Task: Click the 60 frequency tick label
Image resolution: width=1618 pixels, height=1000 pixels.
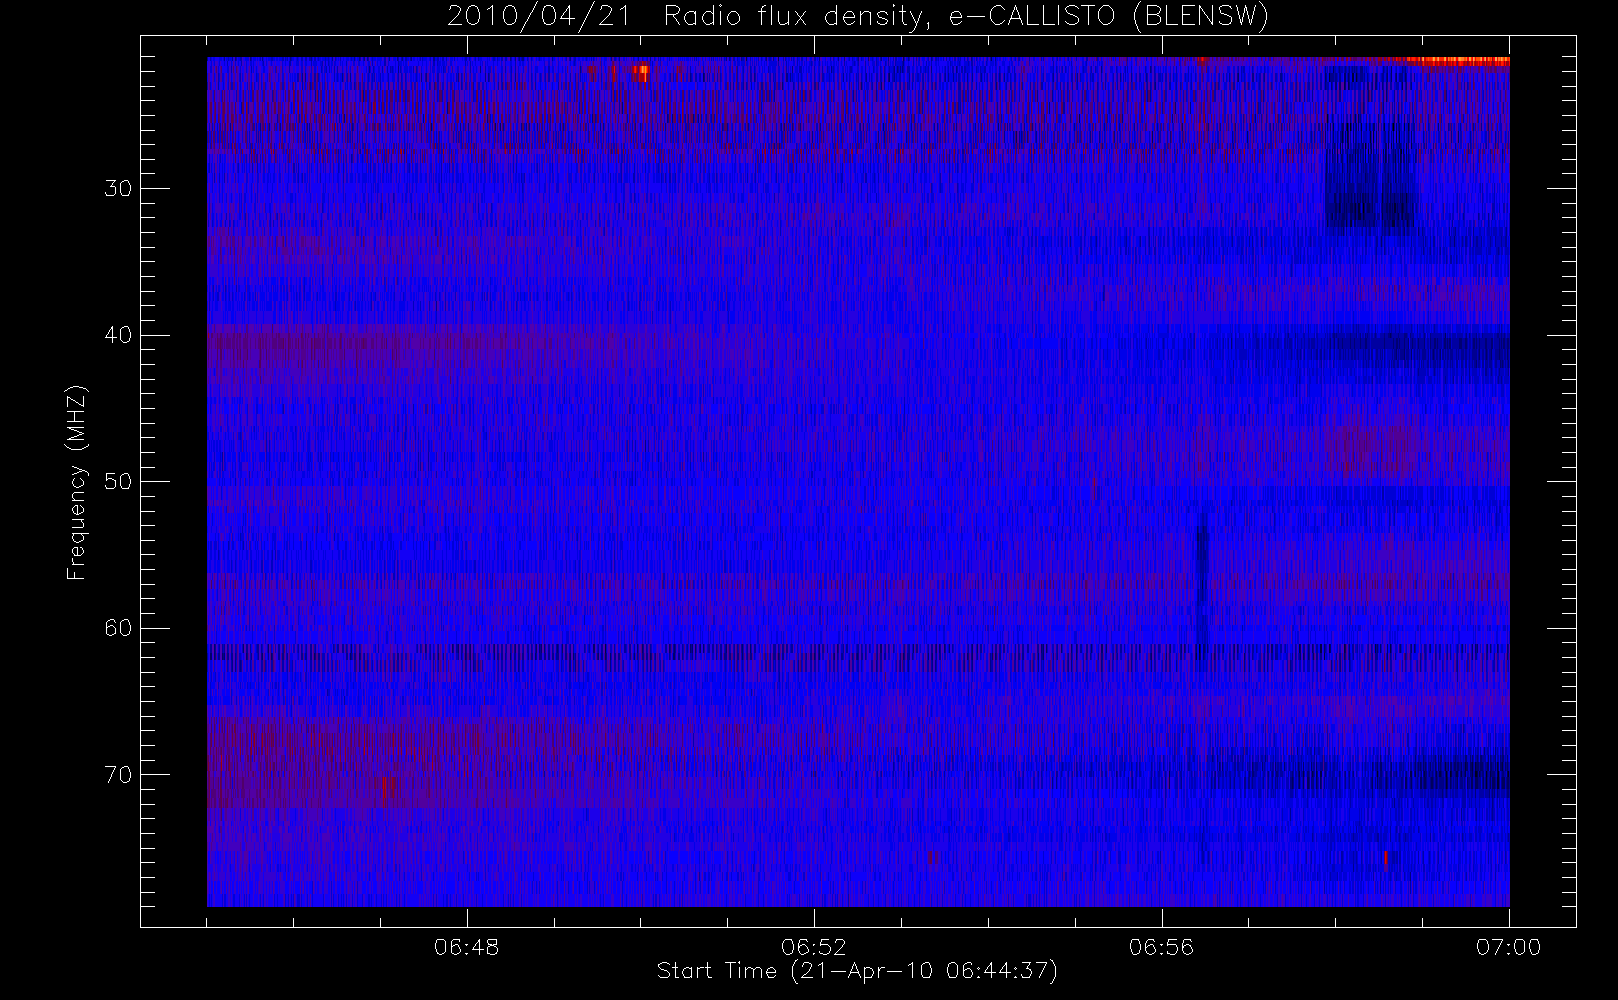Action: pyautogui.click(x=118, y=628)
